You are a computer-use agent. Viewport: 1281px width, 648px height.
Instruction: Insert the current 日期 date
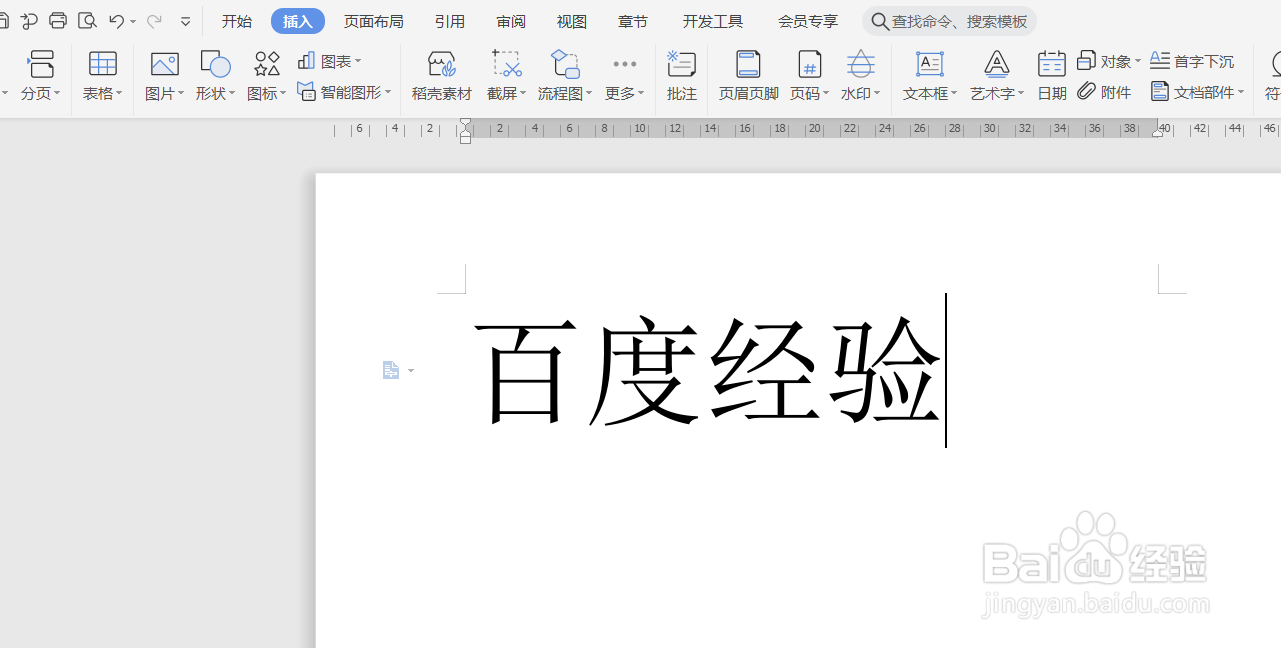pos(1051,76)
